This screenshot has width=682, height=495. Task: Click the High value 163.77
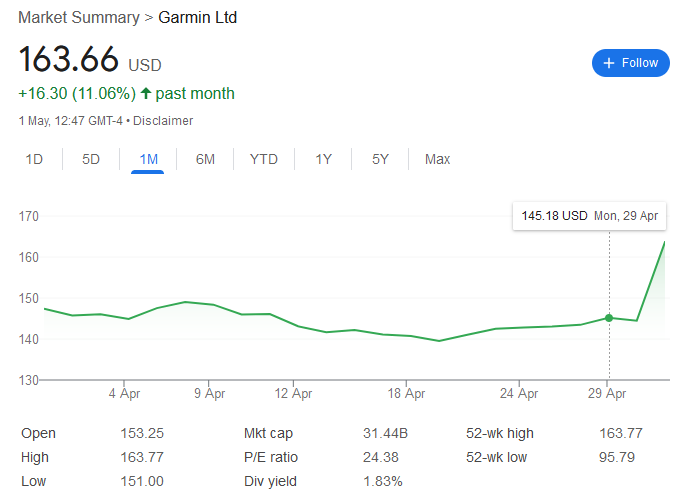(x=142, y=457)
